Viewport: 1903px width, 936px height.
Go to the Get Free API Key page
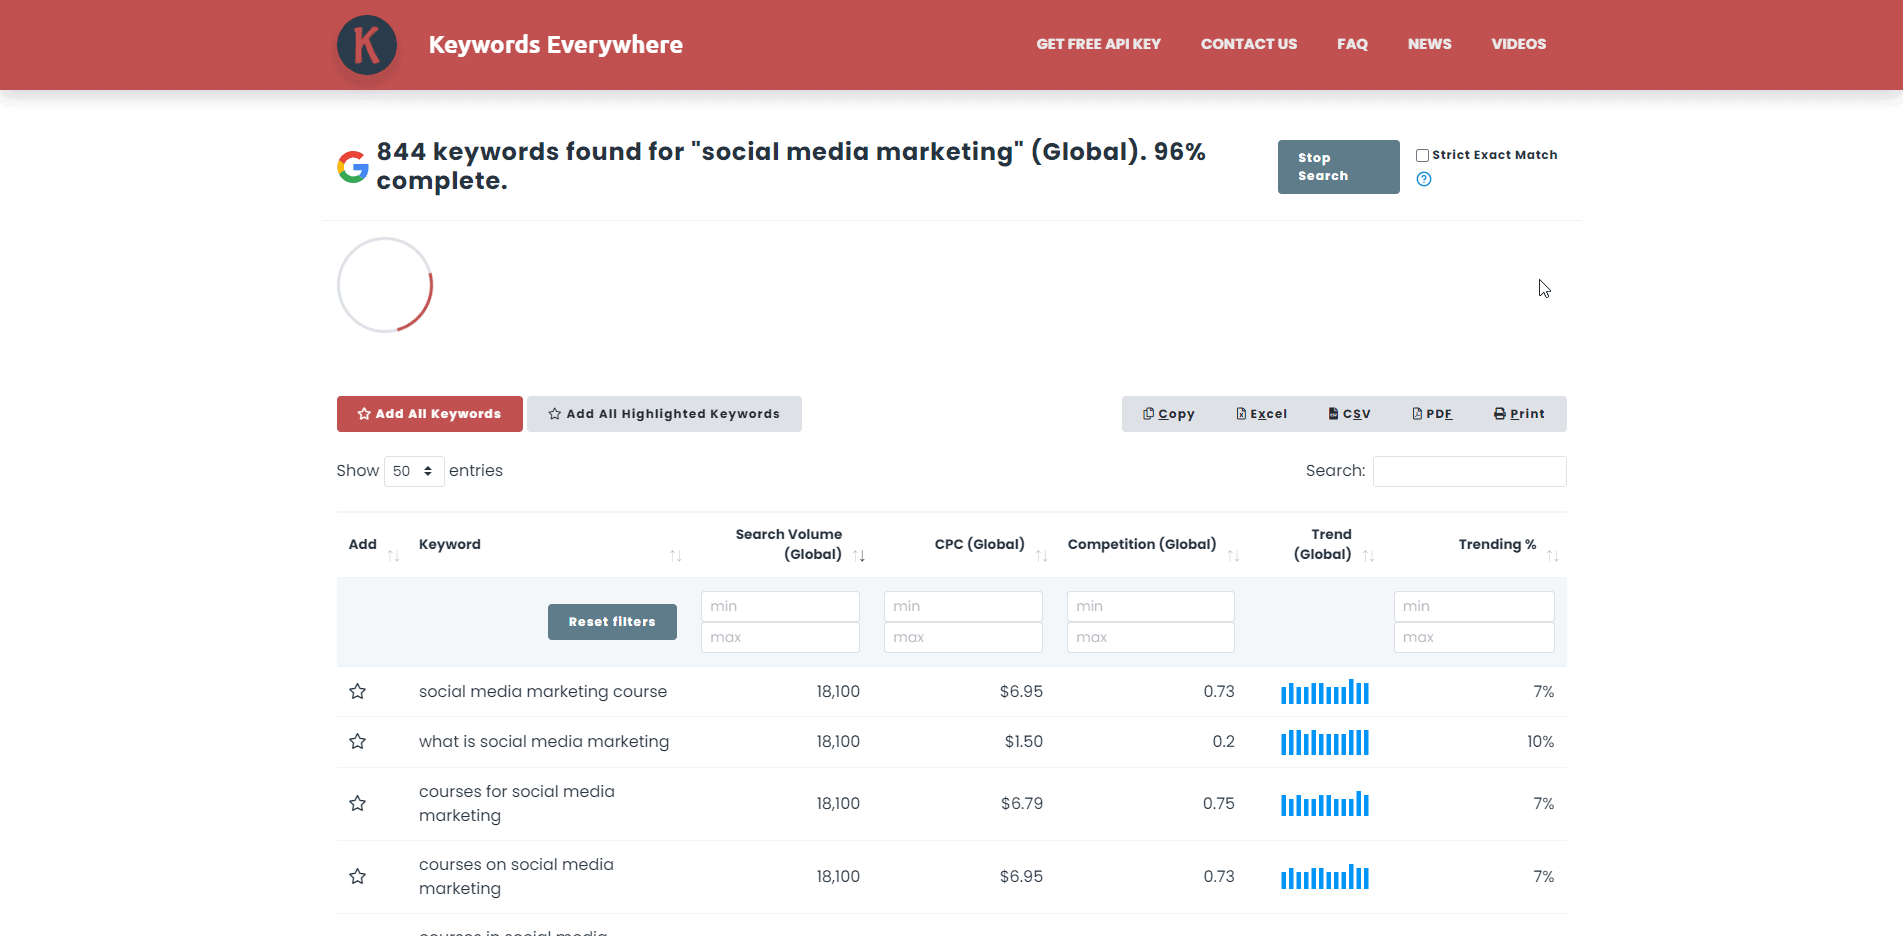click(x=1098, y=44)
